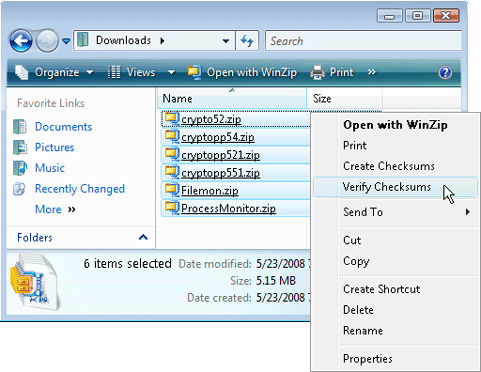The width and height of the screenshot is (481, 372).
Task: Show more toolbar commands chevron
Action: pos(372,72)
